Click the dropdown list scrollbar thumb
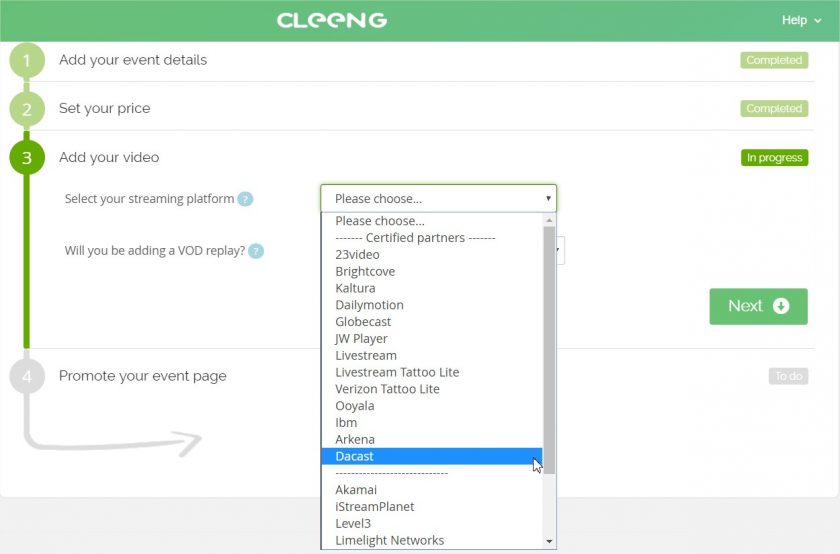 pyautogui.click(x=549, y=350)
